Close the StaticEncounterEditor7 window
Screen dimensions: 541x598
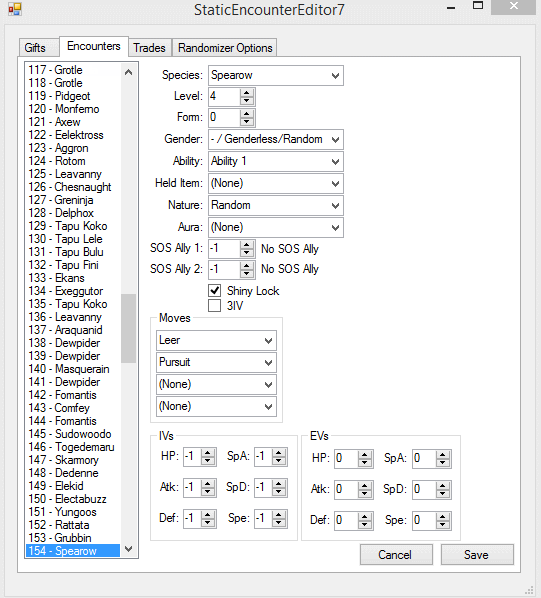coord(514,6)
